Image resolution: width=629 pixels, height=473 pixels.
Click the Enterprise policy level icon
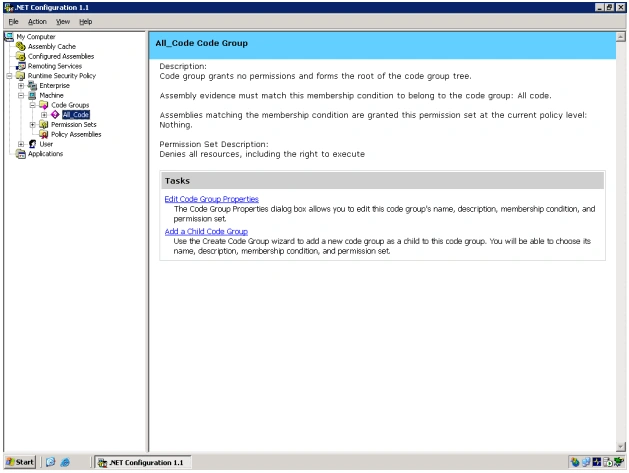[x=32, y=85]
